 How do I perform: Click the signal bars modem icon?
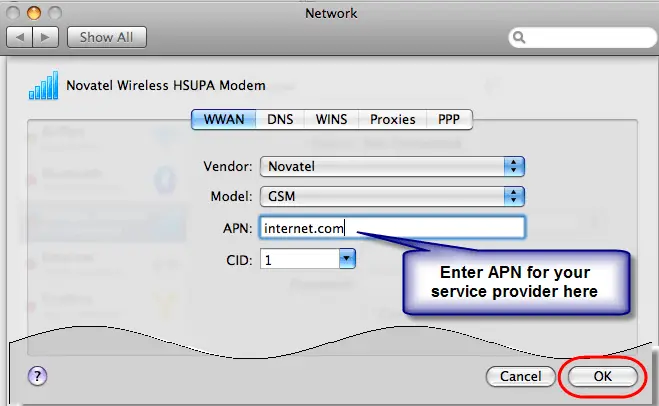point(43,85)
